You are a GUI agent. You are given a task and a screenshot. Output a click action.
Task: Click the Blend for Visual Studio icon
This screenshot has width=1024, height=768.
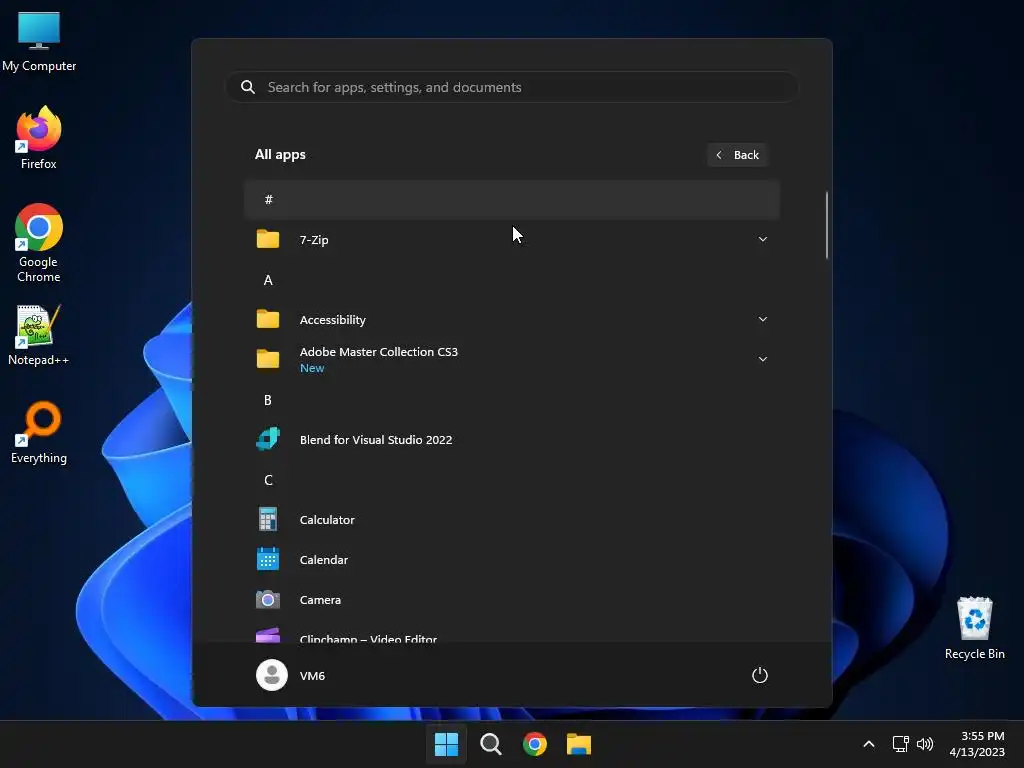(268, 440)
